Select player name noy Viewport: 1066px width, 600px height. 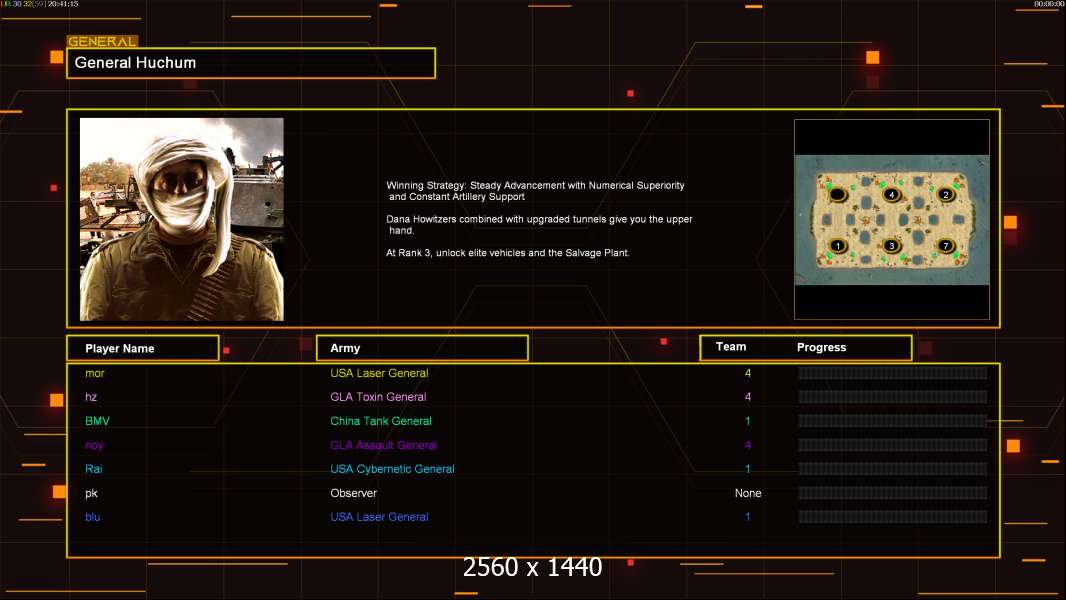pyautogui.click(x=94, y=446)
